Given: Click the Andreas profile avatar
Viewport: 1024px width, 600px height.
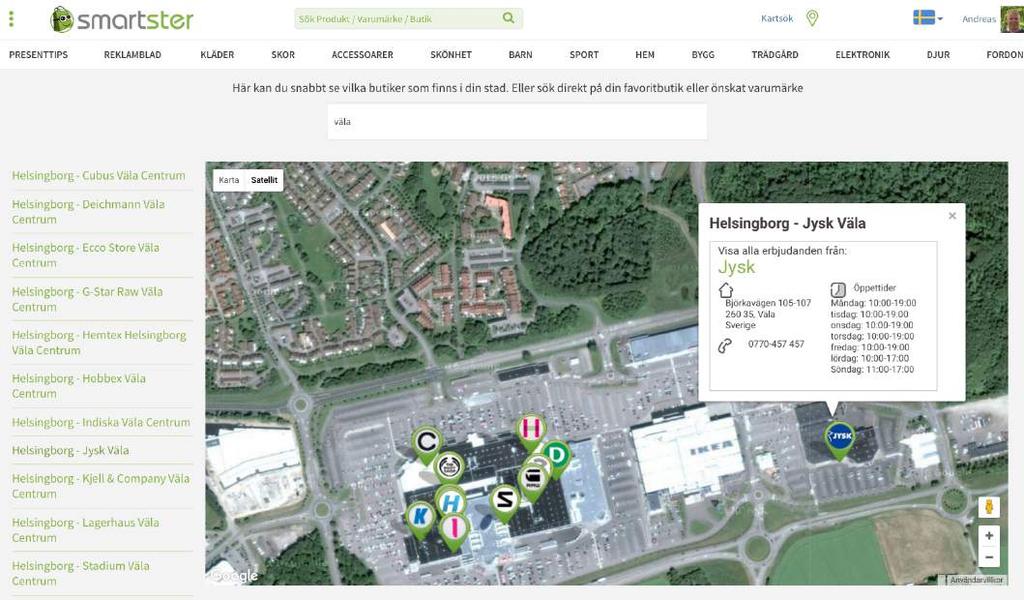Looking at the screenshot, I should 1012,19.
